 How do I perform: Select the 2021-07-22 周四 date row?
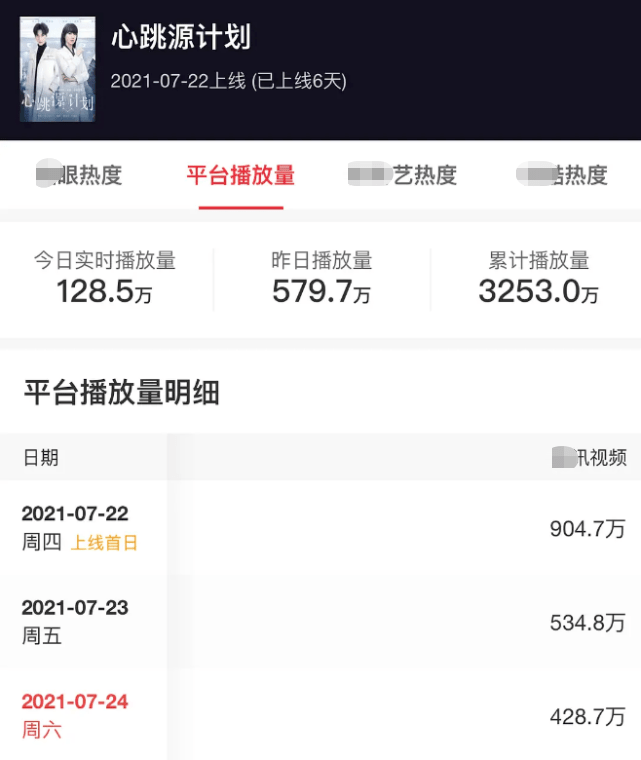320,528
